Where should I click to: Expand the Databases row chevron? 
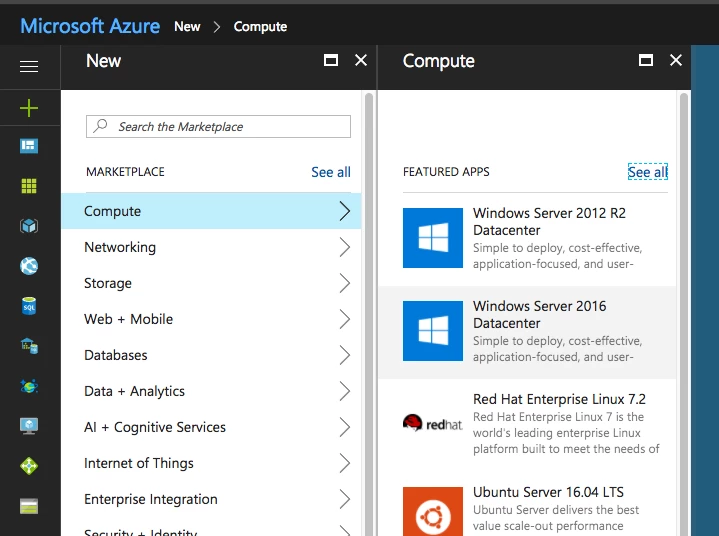pos(345,355)
